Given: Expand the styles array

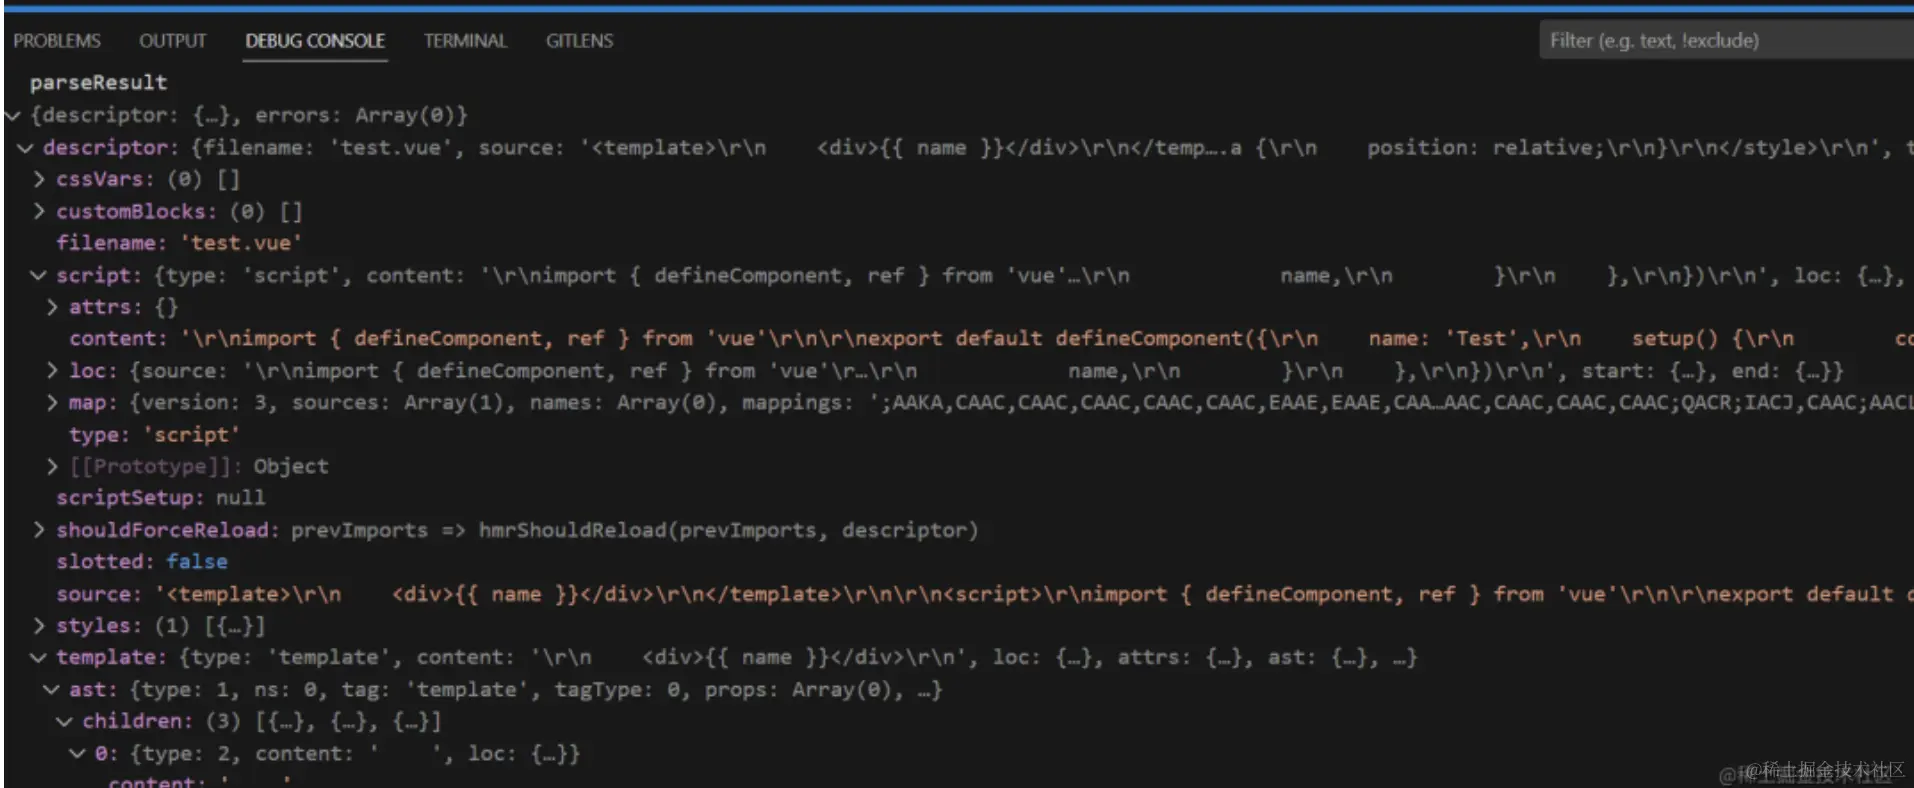Looking at the screenshot, I should tap(39, 626).
